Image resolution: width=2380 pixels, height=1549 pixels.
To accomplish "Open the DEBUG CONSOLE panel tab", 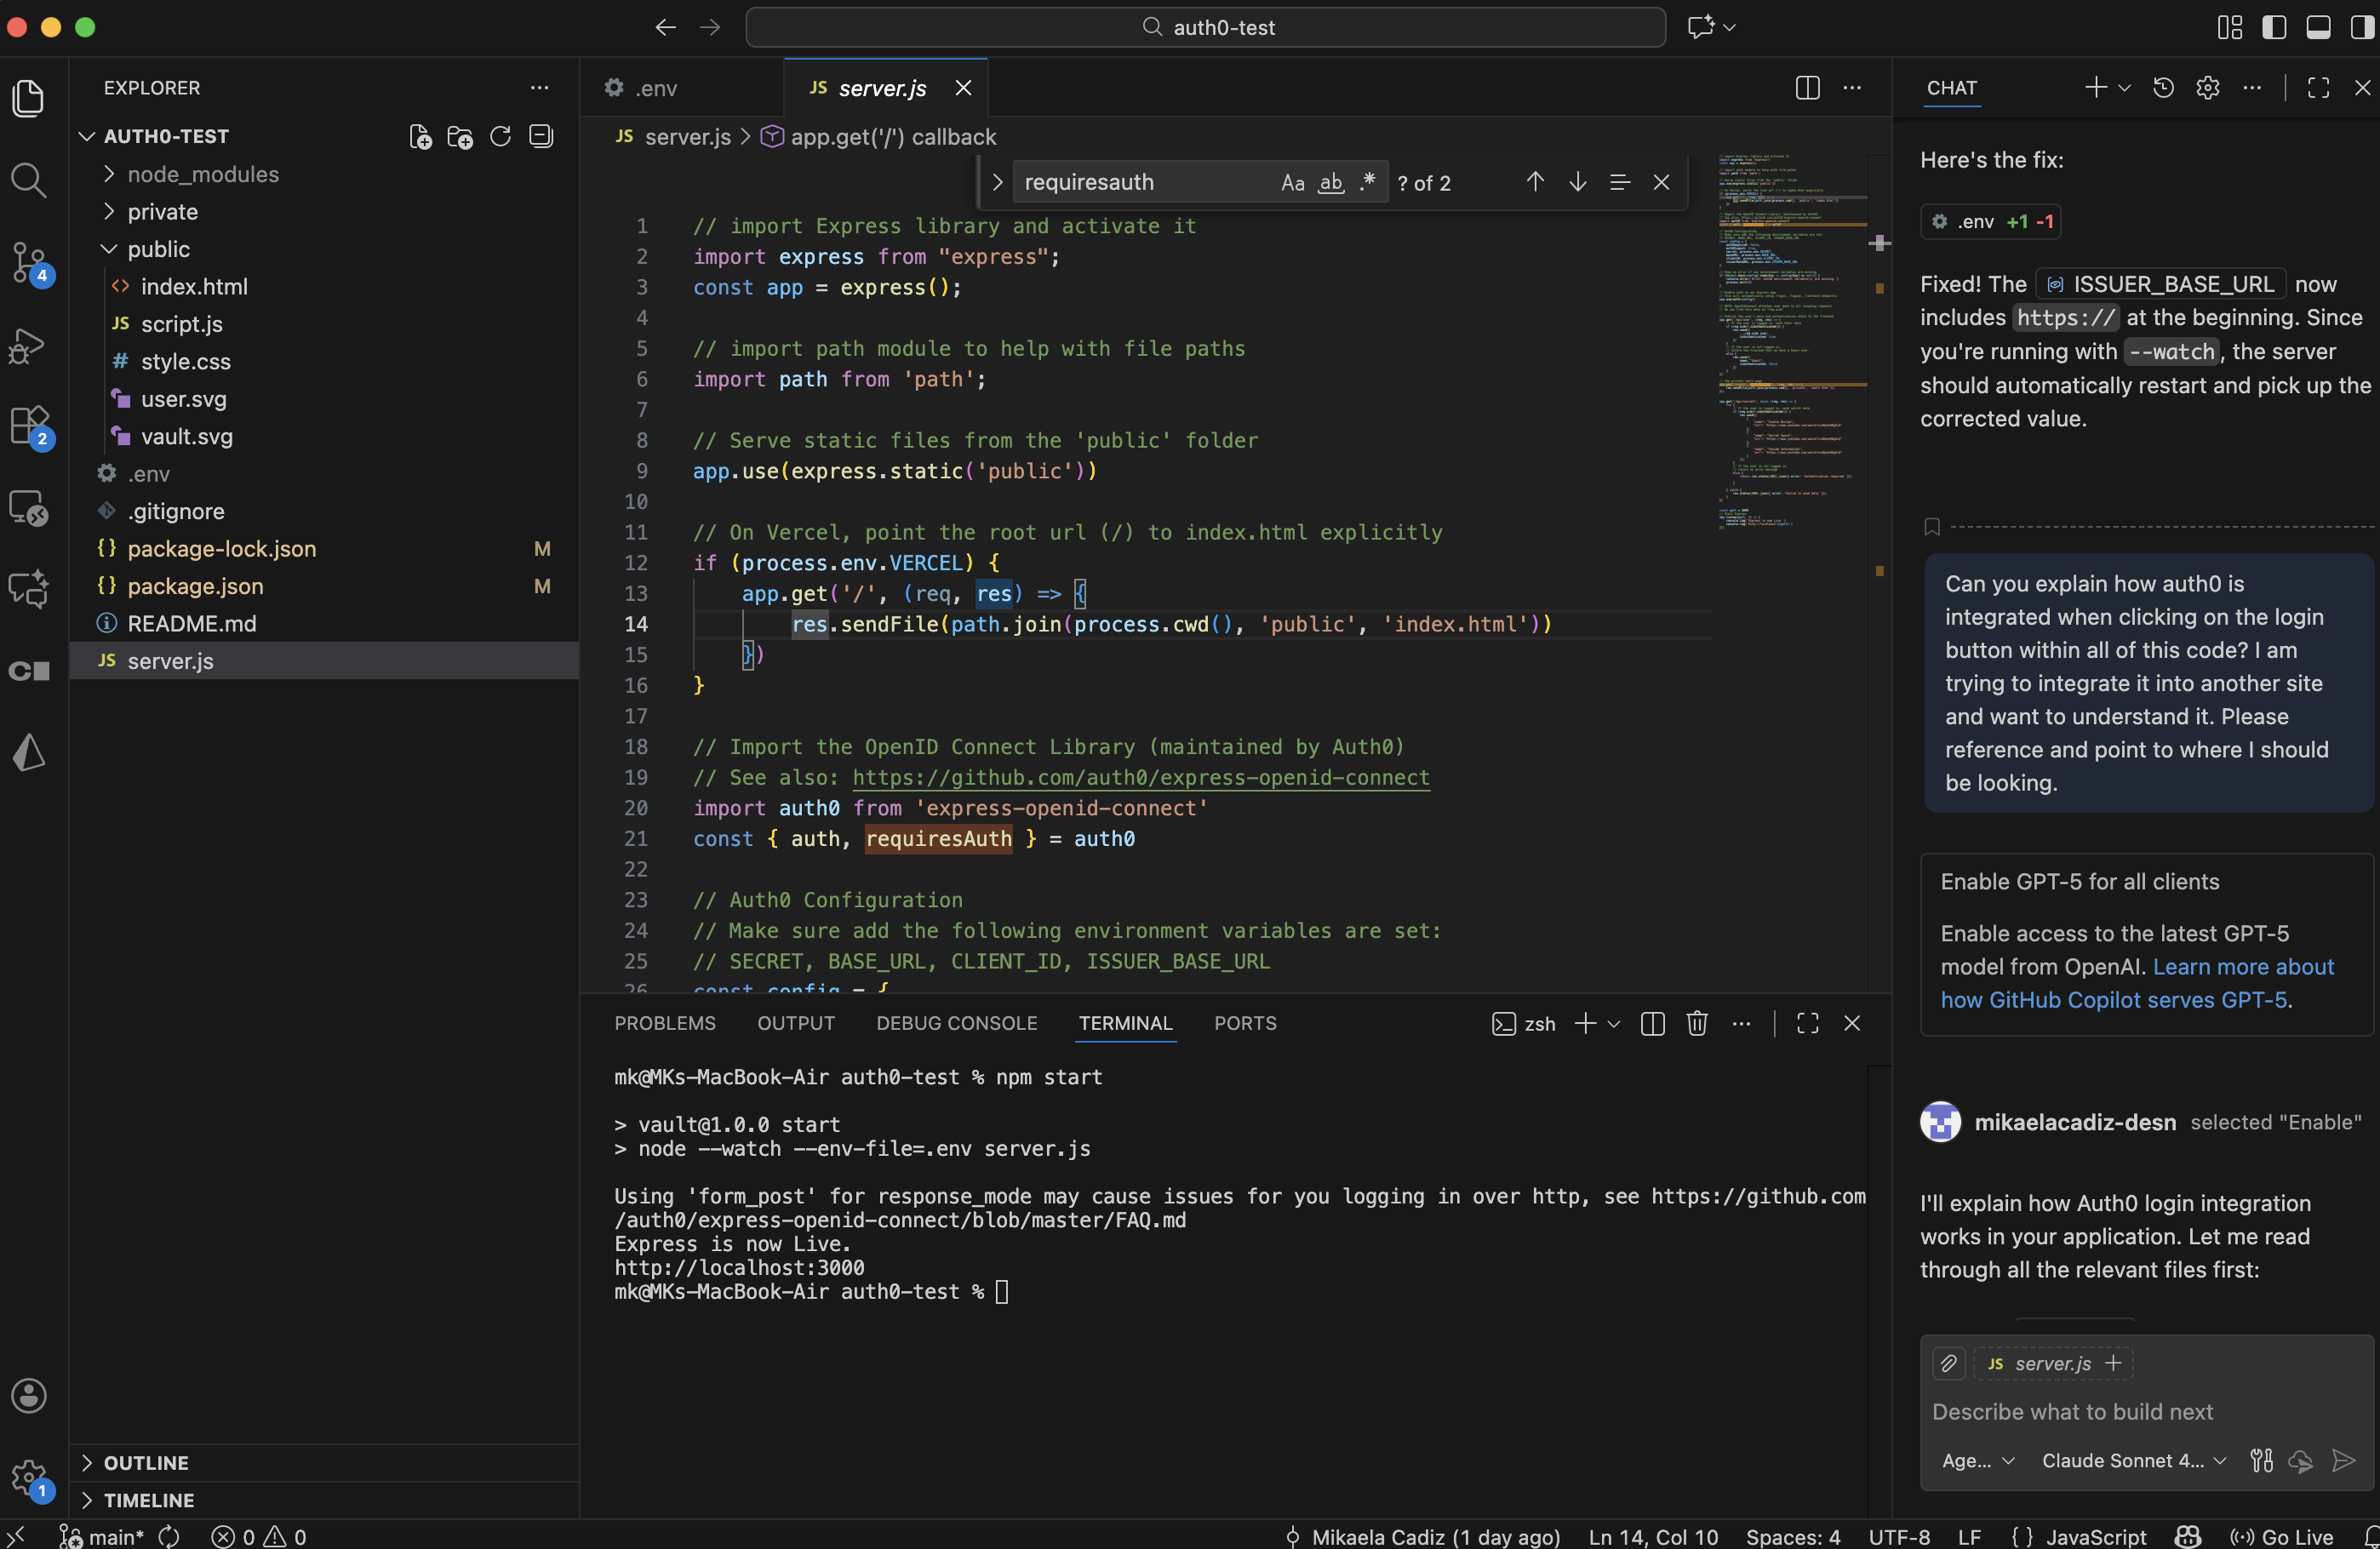I will (956, 1023).
